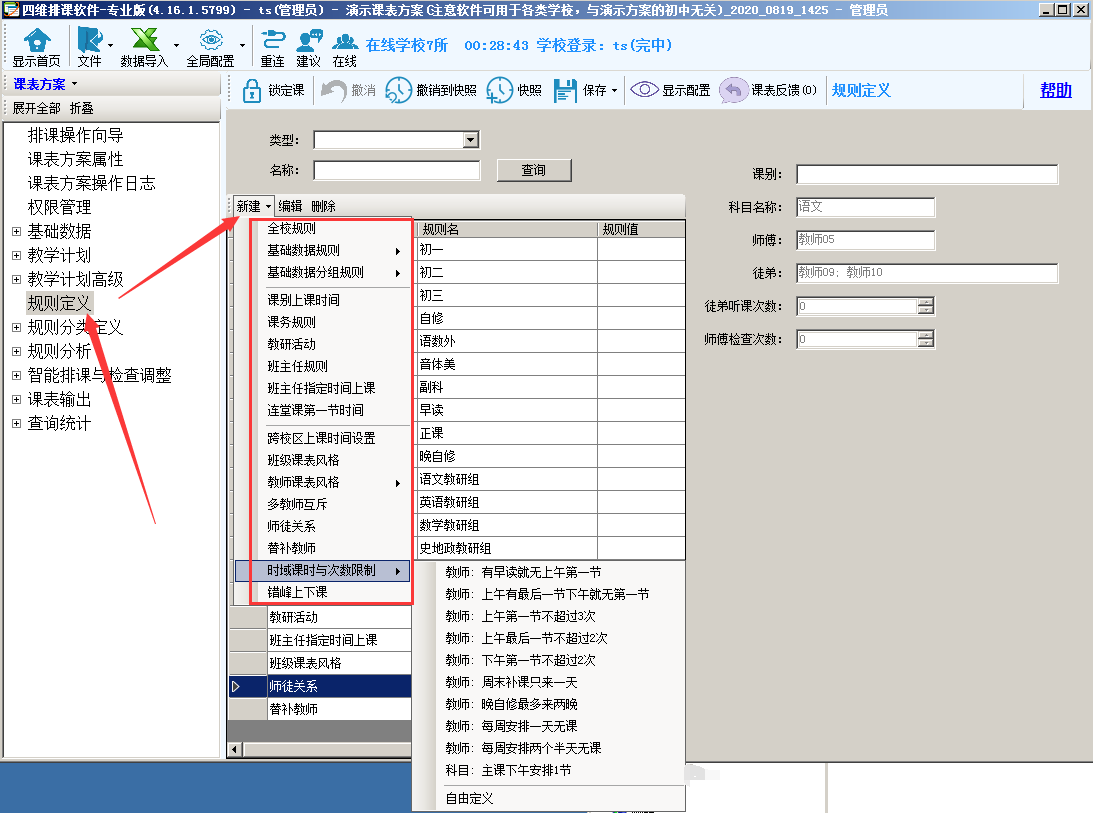Screen dimensions: 1093x813
Task: Open the 类型 combo box dropdown
Action: pos(470,140)
